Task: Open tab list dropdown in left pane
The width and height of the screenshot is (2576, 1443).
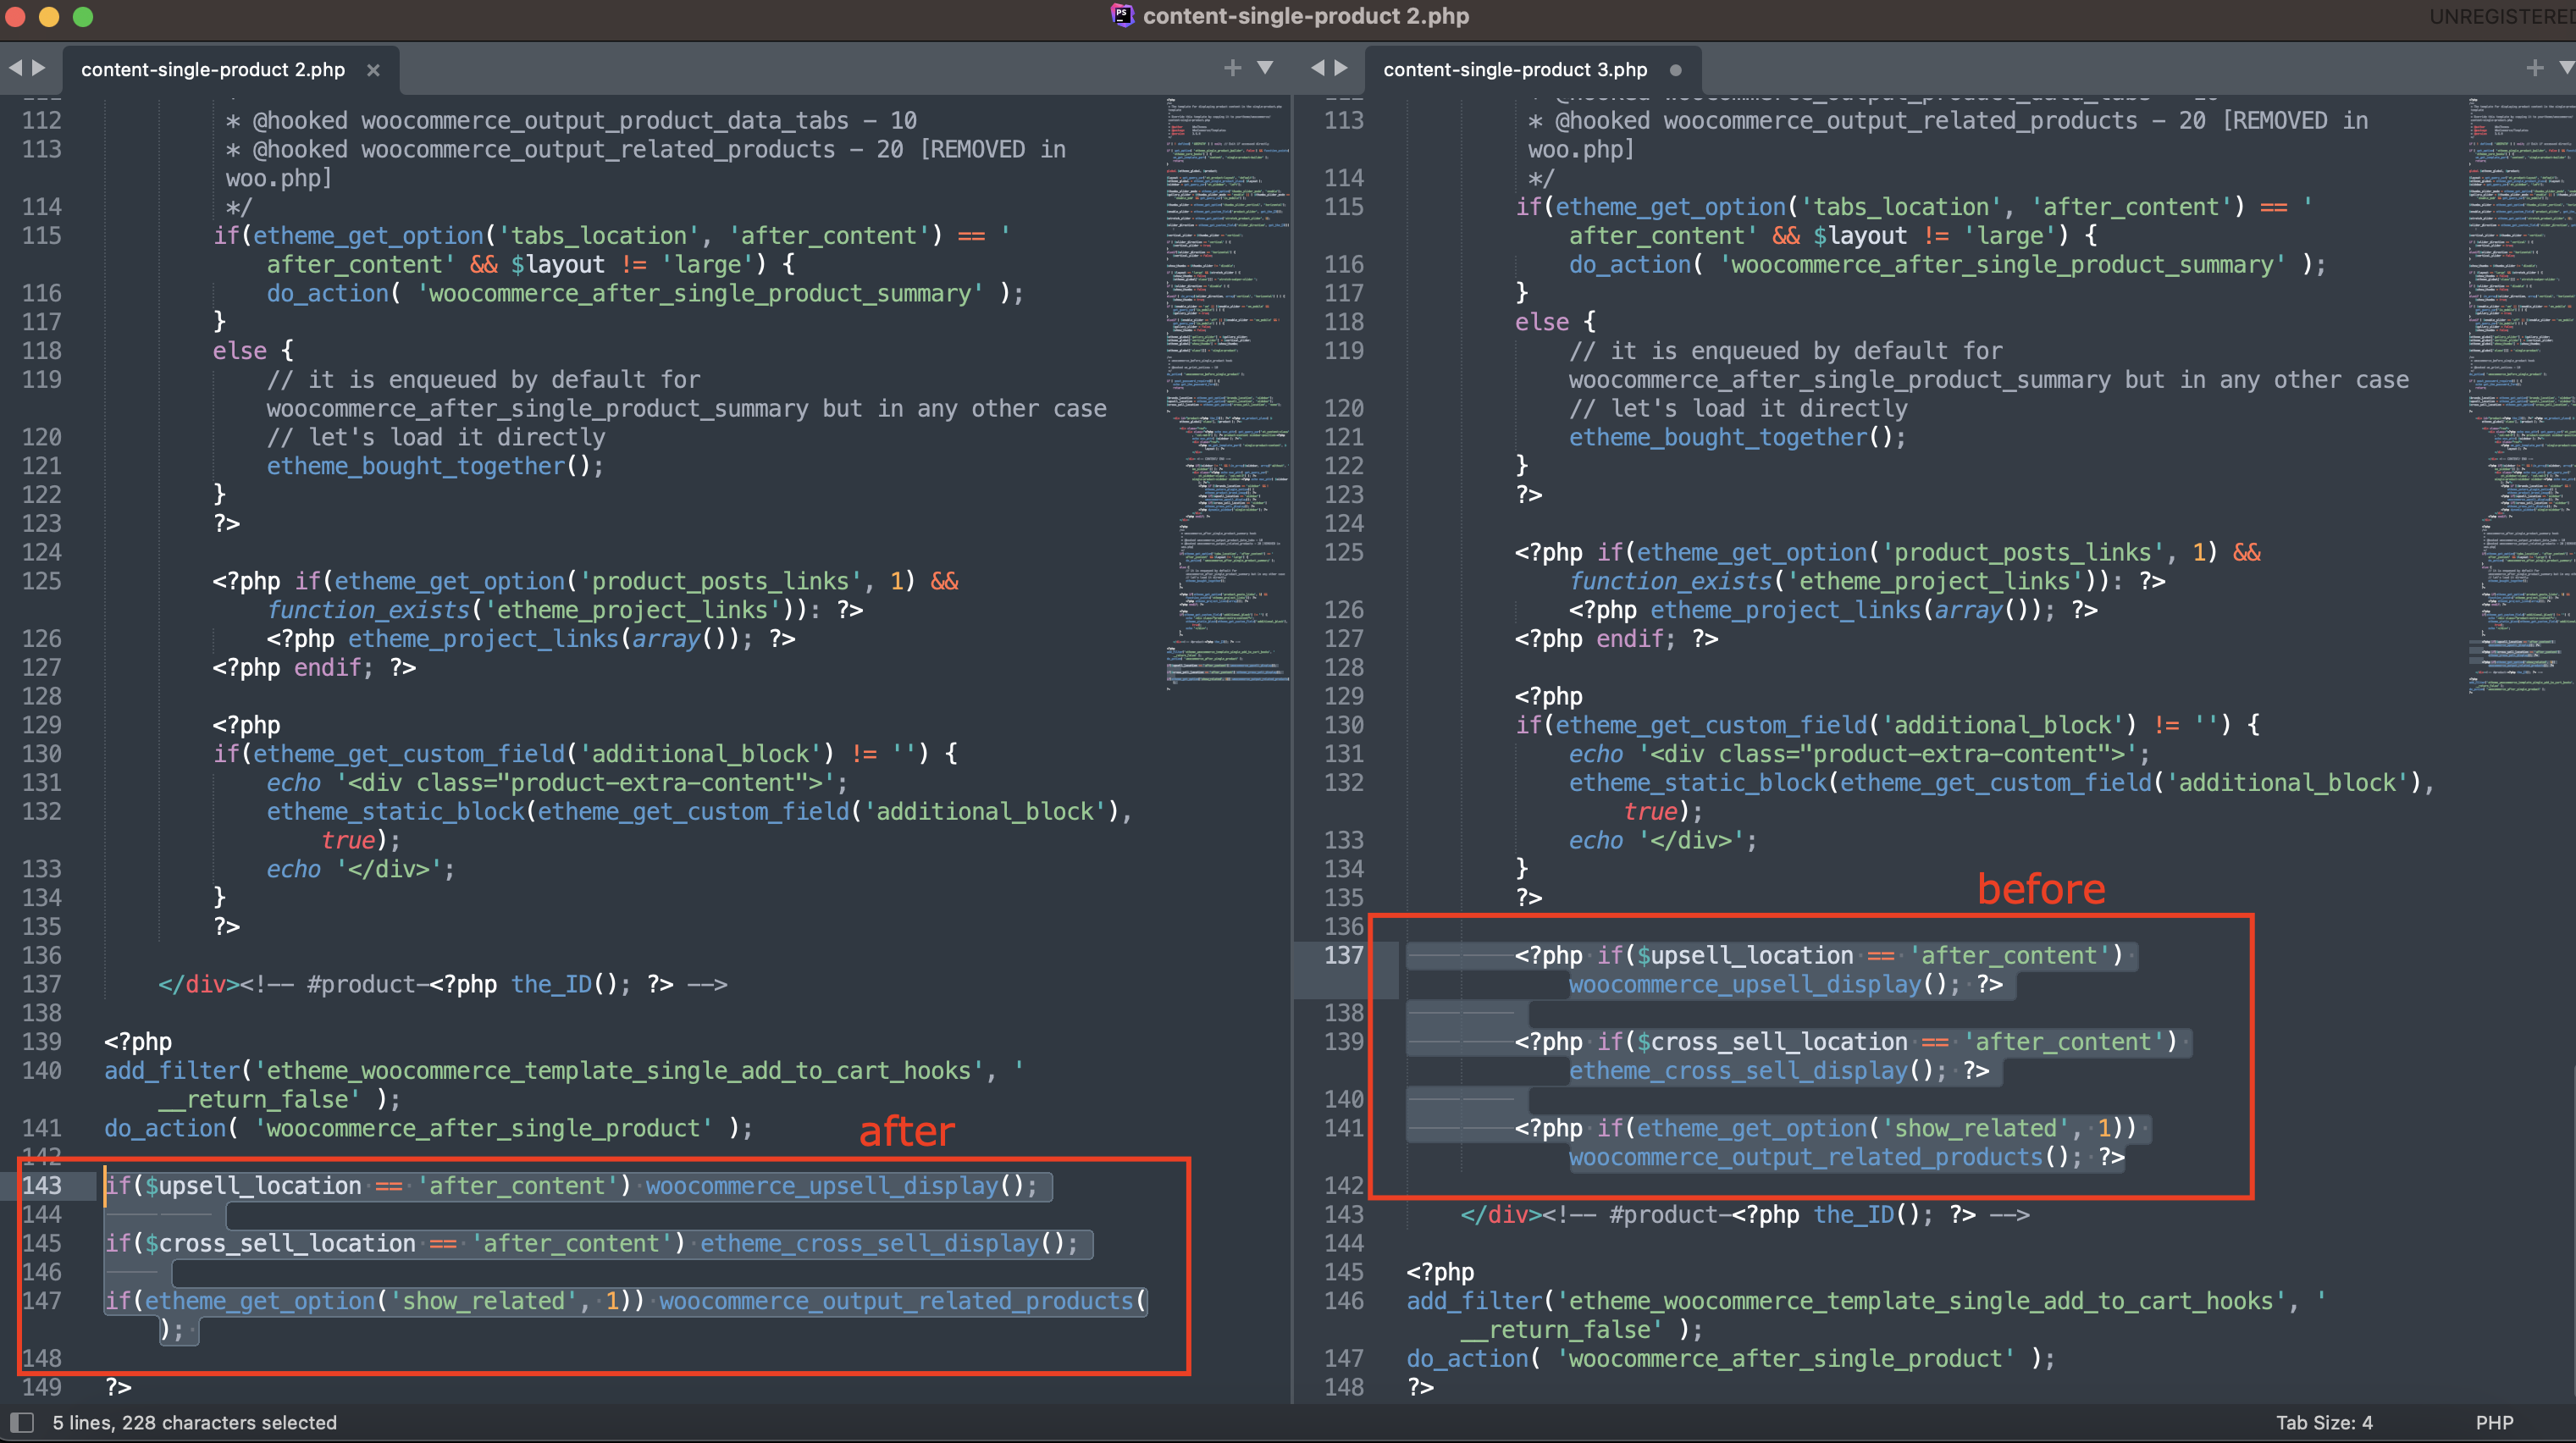Action: pos(1265,68)
